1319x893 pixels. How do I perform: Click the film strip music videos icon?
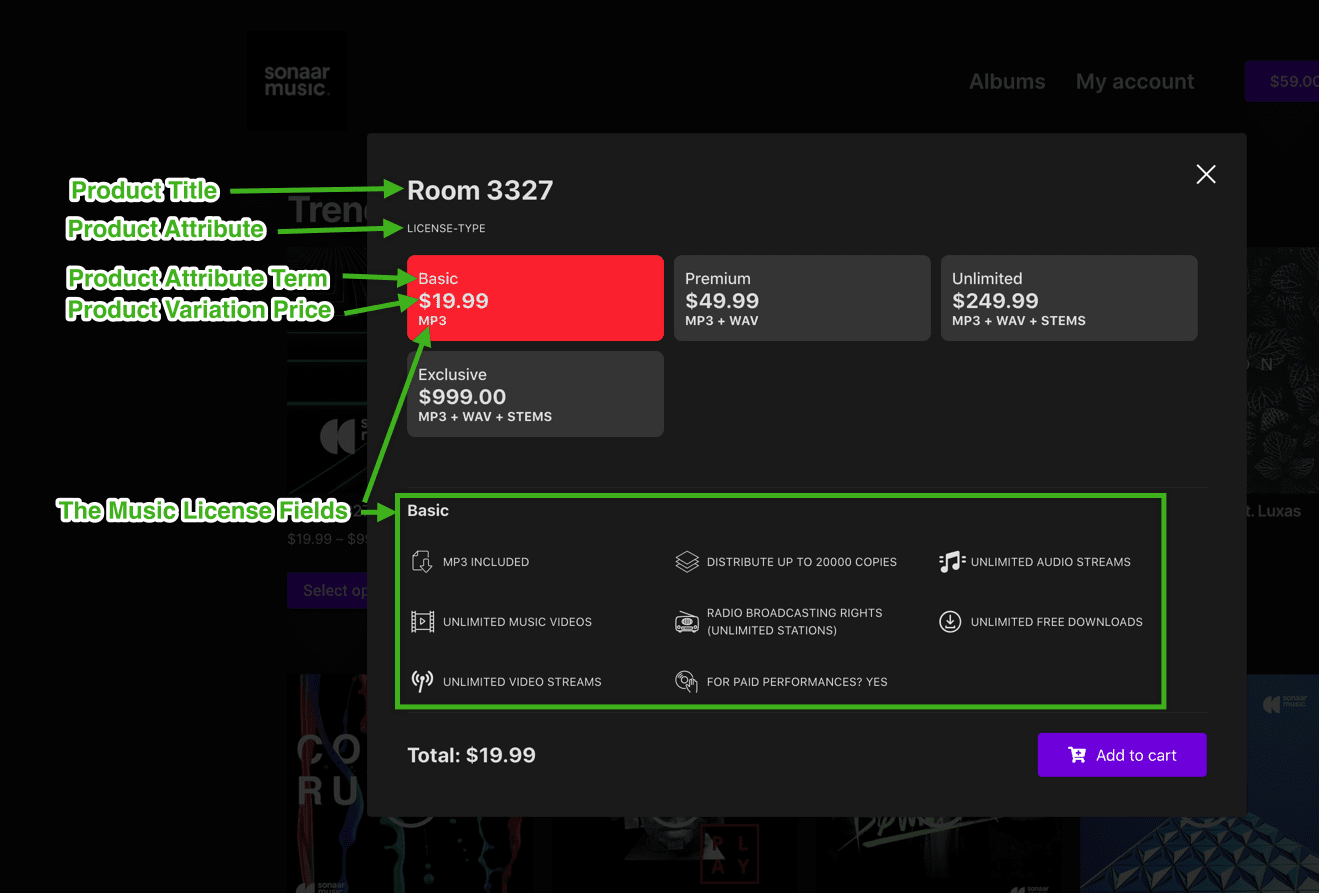point(422,622)
